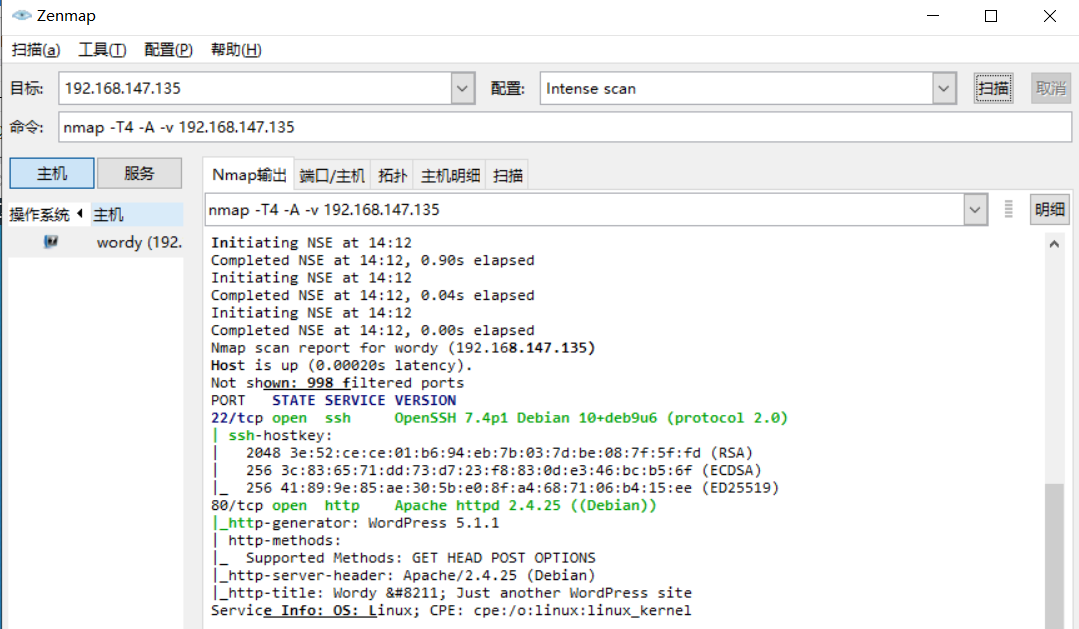
Task: Click 'Completed NSE at 14:12, 0.00s elapsed' line
Action: (x=372, y=330)
